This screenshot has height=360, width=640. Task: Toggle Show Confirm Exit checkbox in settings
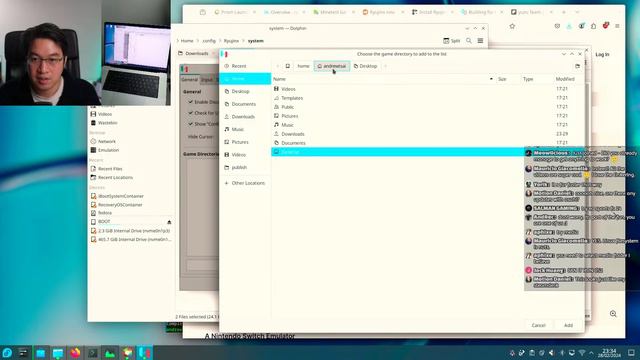click(190, 123)
